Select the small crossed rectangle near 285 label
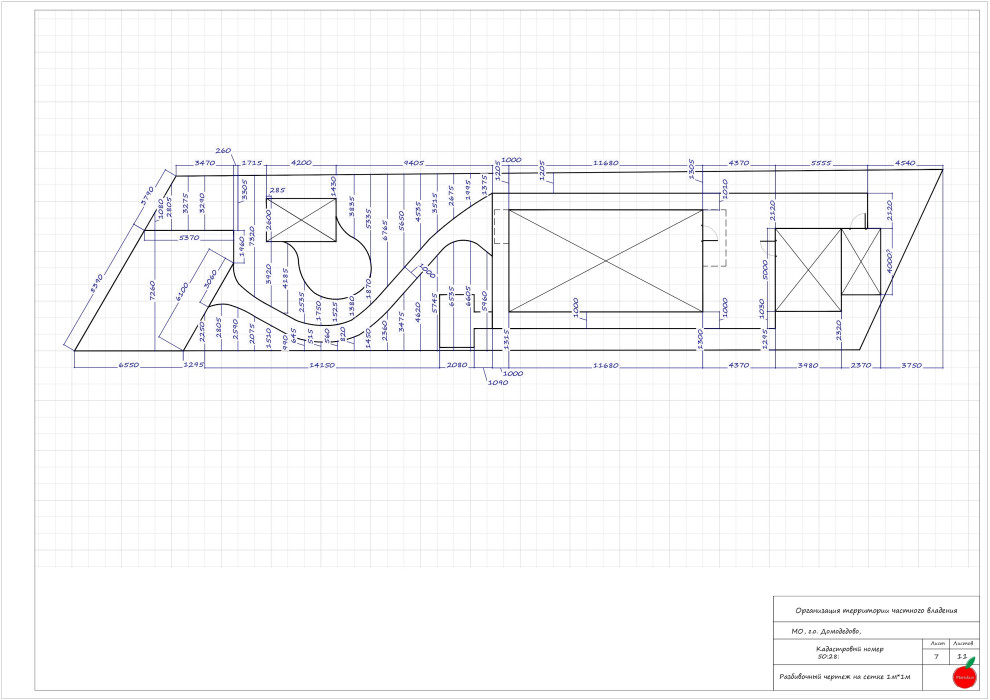This screenshot has height=700, width=990. (x=301, y=219)
